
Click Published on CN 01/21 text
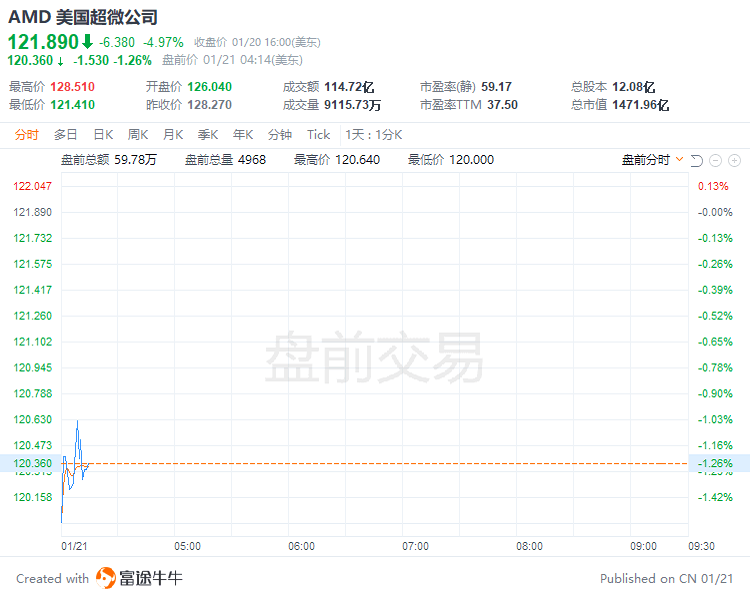(x=666, y=578)
